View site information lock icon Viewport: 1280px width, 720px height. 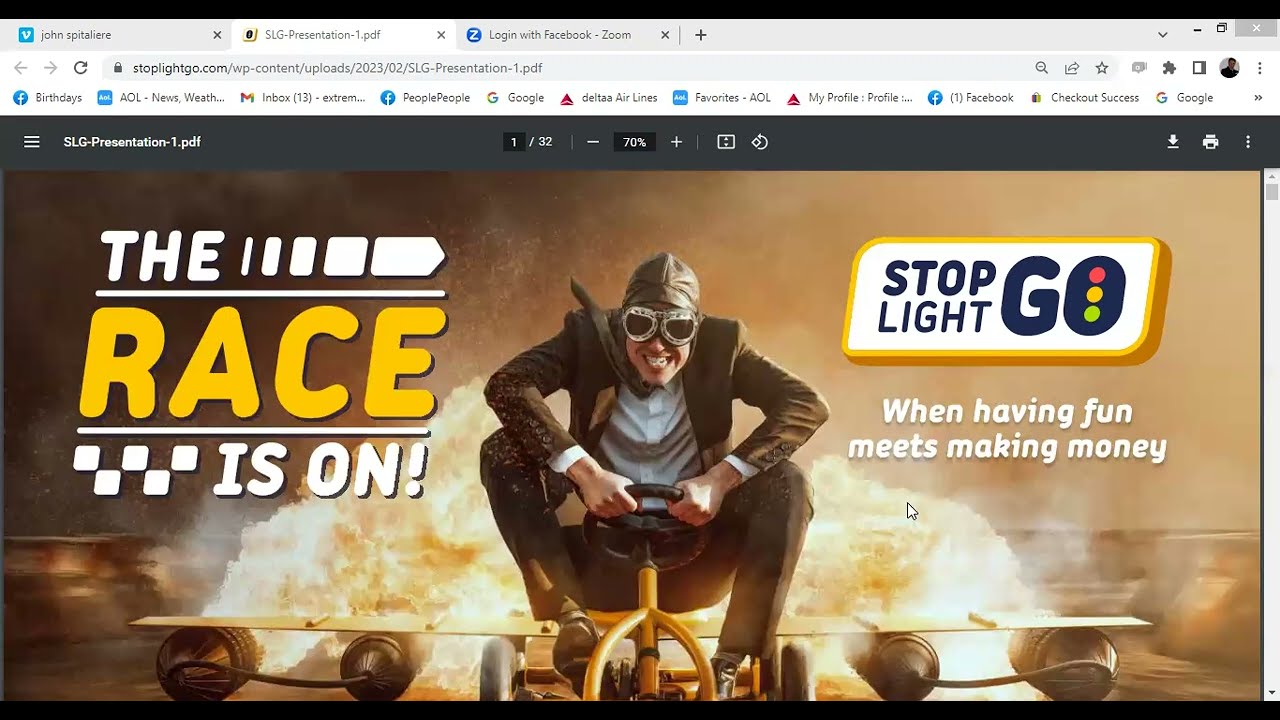coord(118,68)
